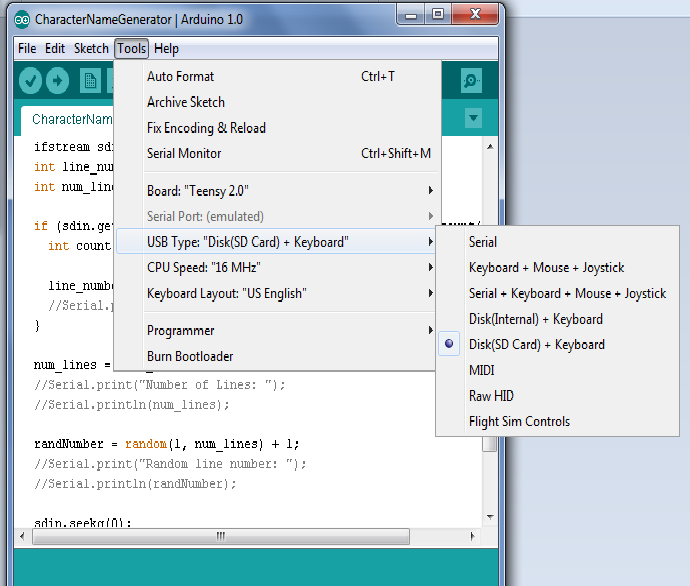690x586 pixels.
Task: Click the Upload arrow toolbar icon
Action: (x=58, y=81)
